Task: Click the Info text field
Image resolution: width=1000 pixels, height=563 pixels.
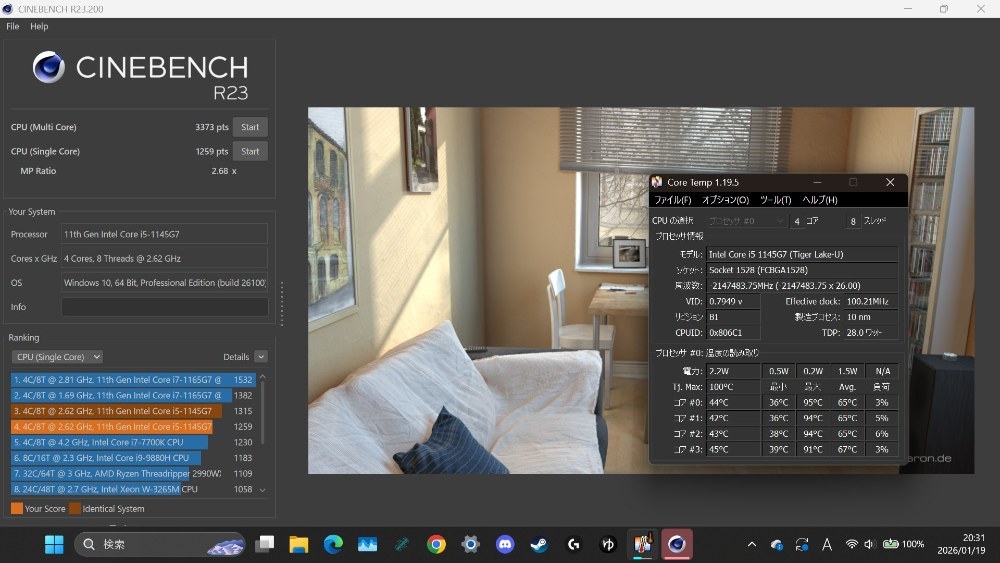Action: click(x=165, y=307)
